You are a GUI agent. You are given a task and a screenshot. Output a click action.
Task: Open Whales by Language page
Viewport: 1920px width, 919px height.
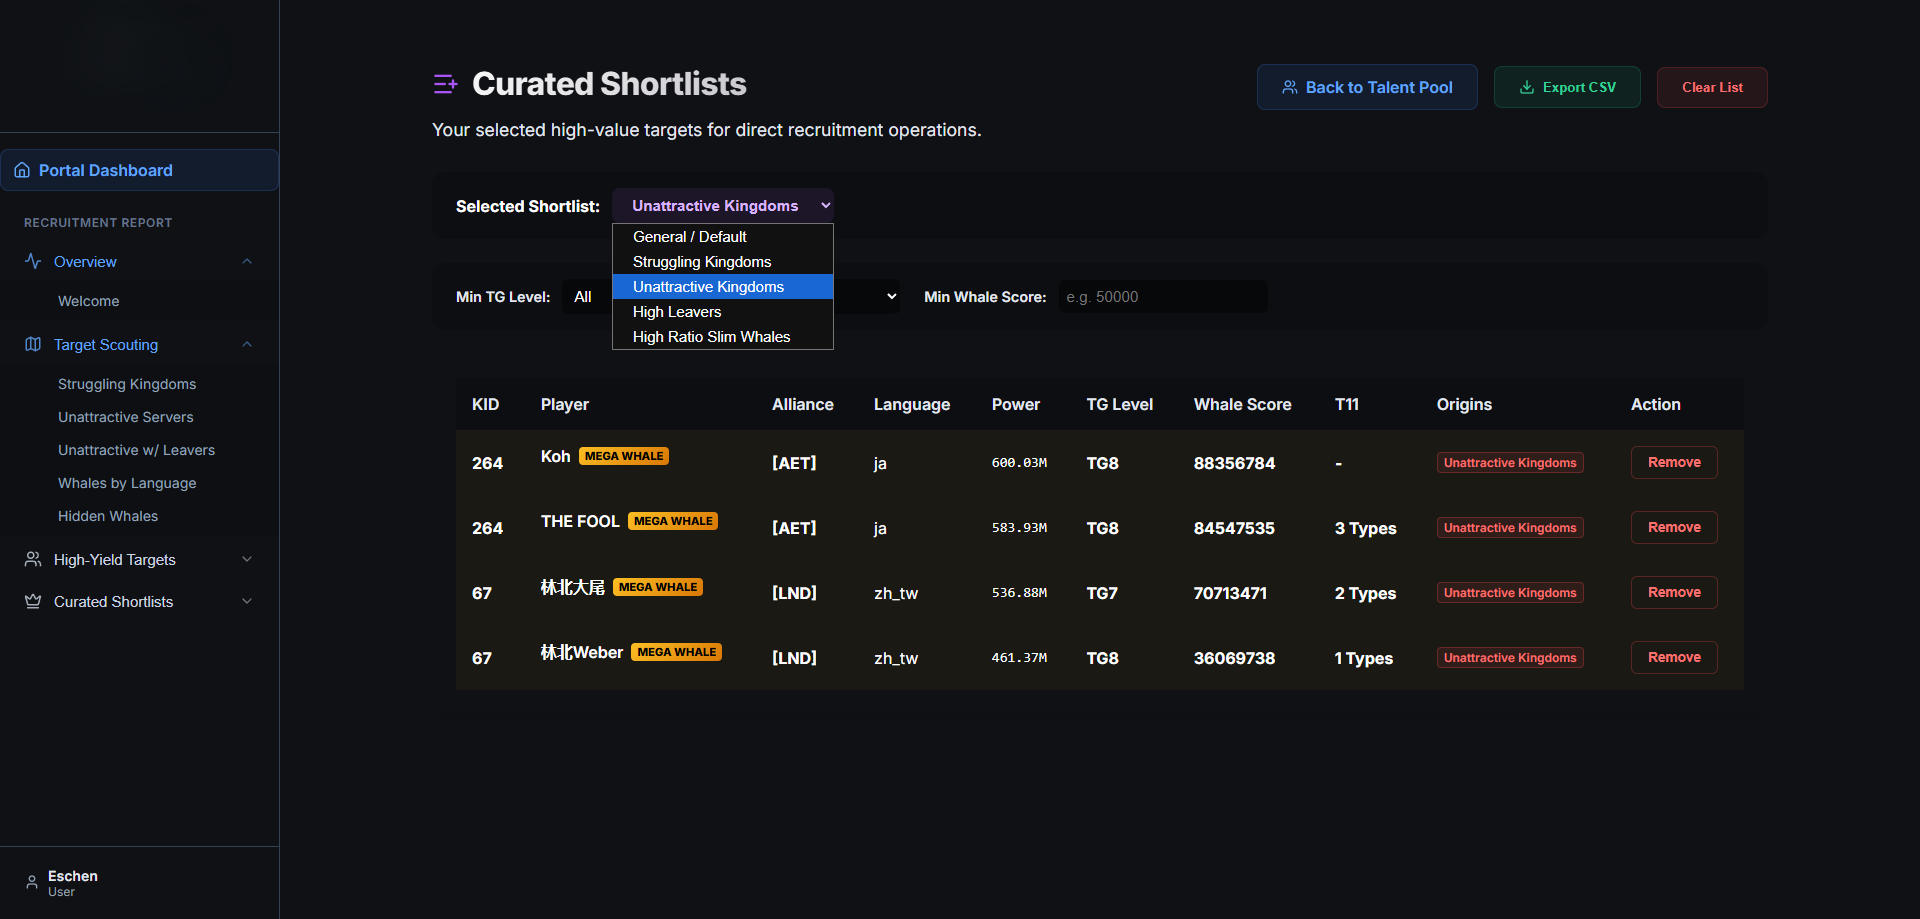coord(127,483)
